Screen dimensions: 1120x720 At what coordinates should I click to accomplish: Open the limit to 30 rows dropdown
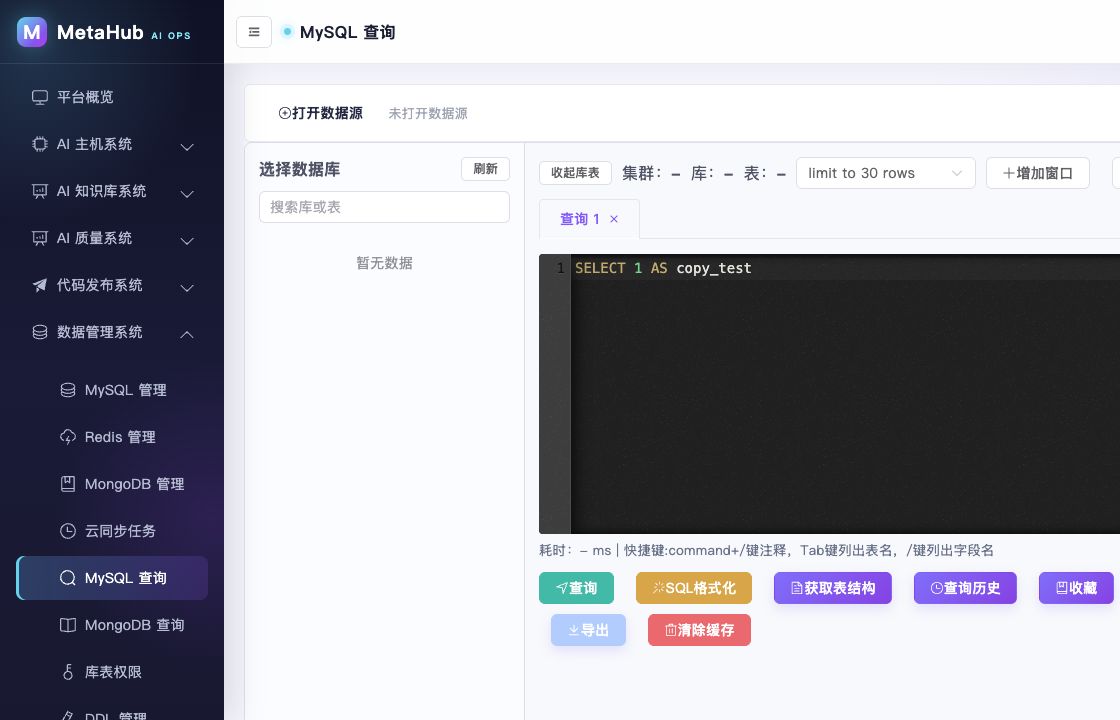tap(886, 173)
